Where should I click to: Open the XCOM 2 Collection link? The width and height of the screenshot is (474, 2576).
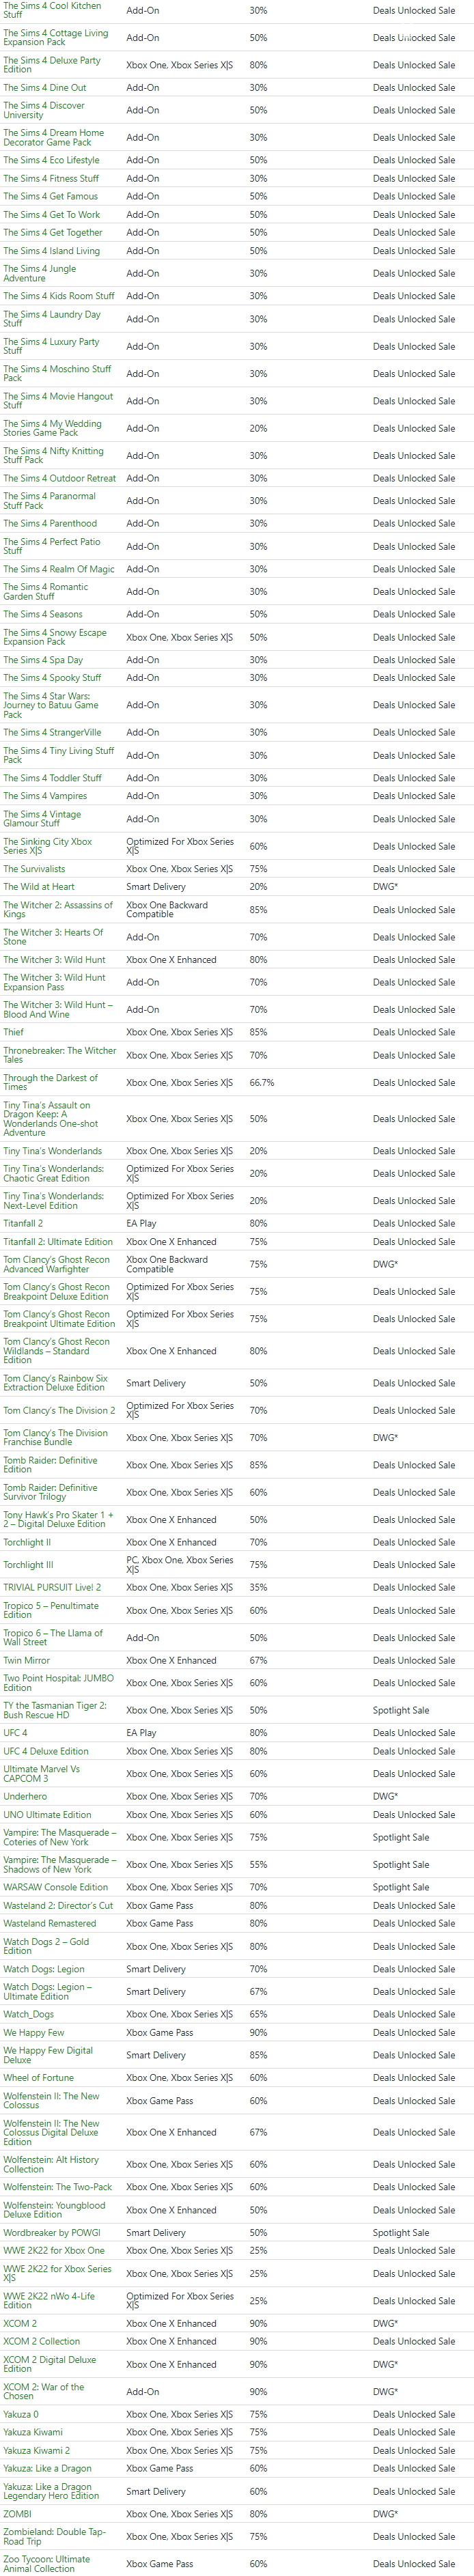[x=41, y=2341]
